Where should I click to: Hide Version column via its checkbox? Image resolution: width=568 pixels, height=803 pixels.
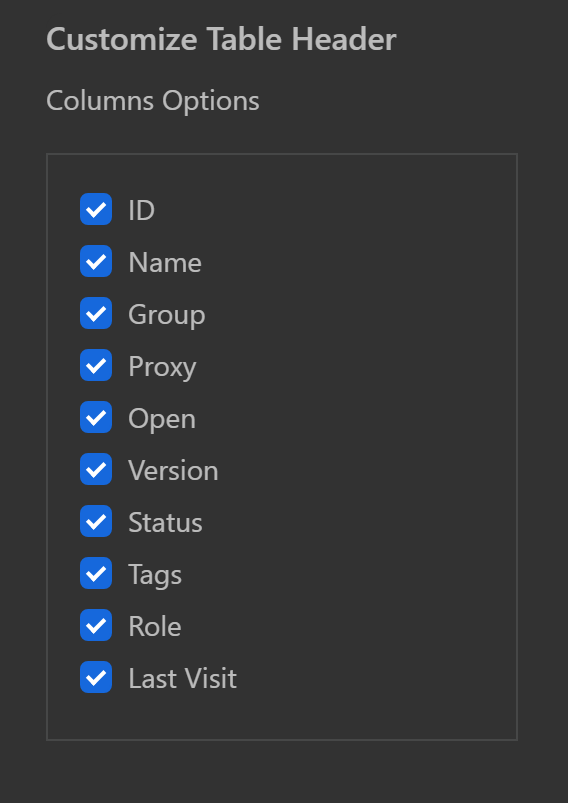click(x=96, y=469)
